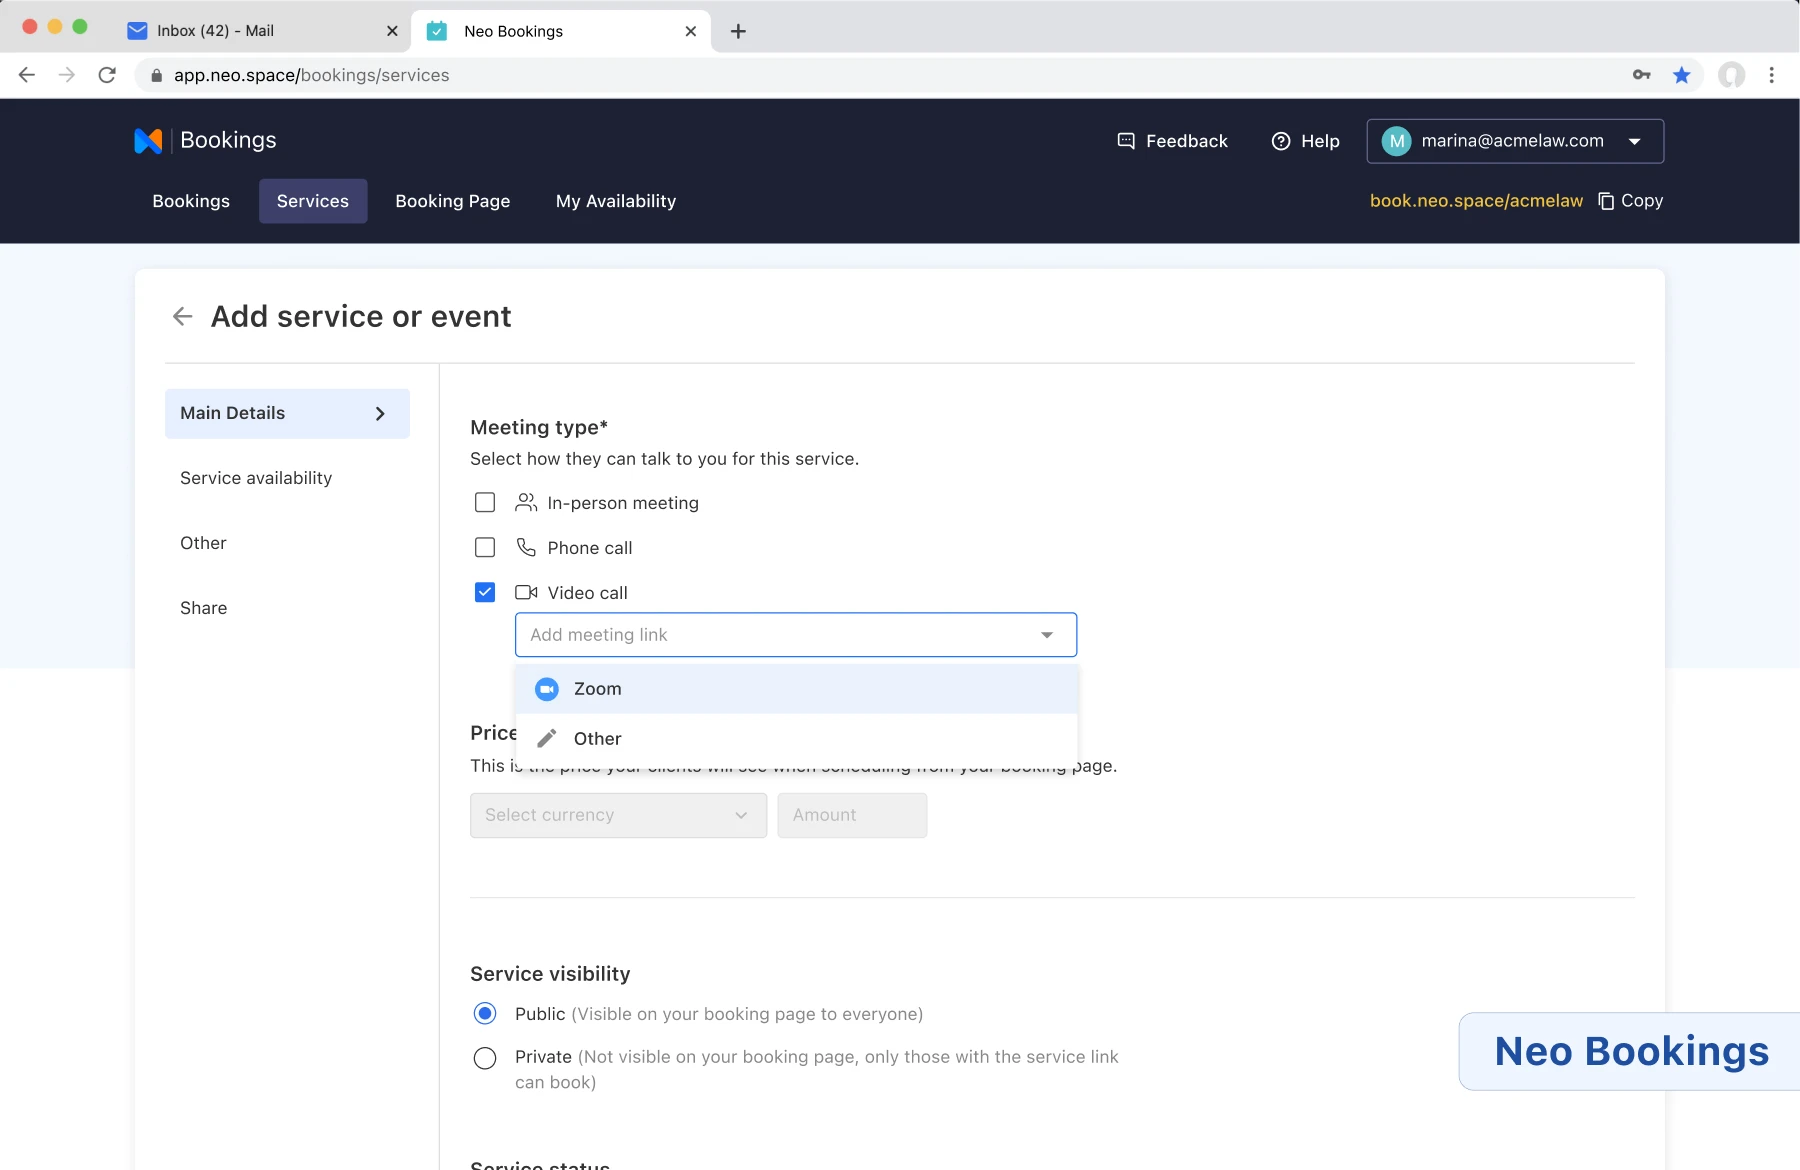The width and height of the screenshot is (1800, 1170).
Task: Collapse the Add meeting link dropdown
Action: (x=1047, y=635)
